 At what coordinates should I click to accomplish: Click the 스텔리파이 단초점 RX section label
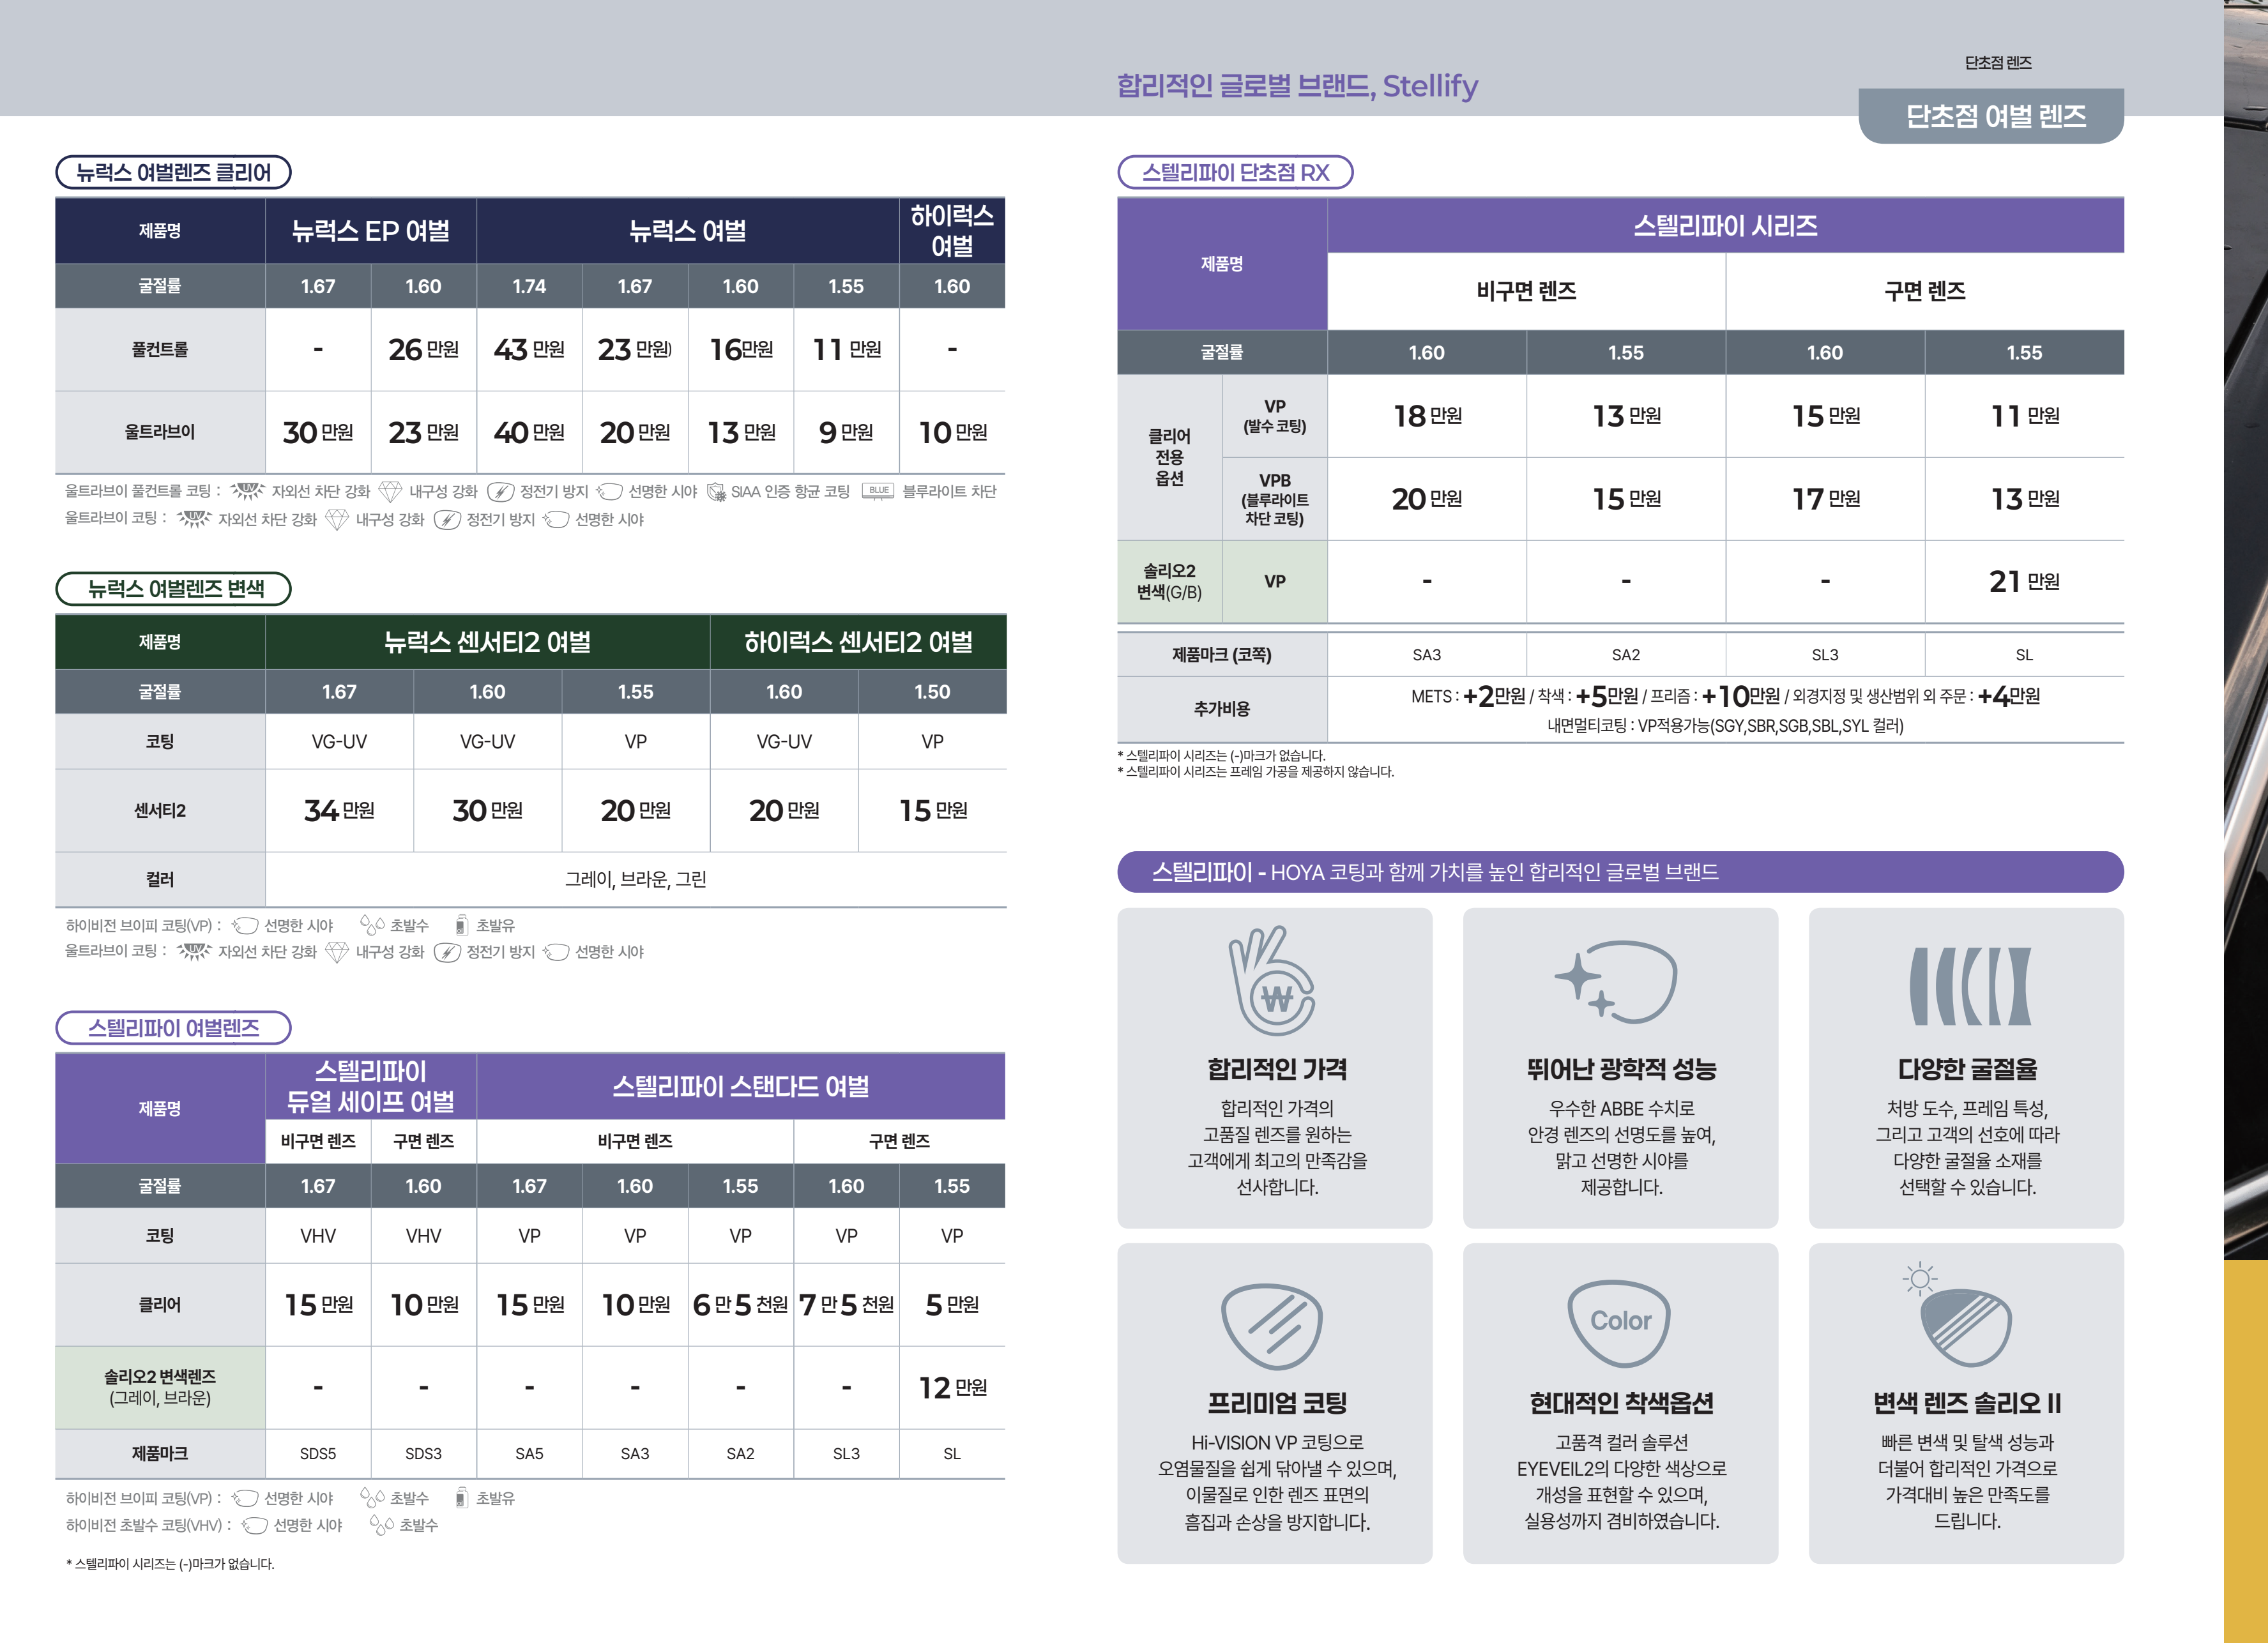(1235, 172)
